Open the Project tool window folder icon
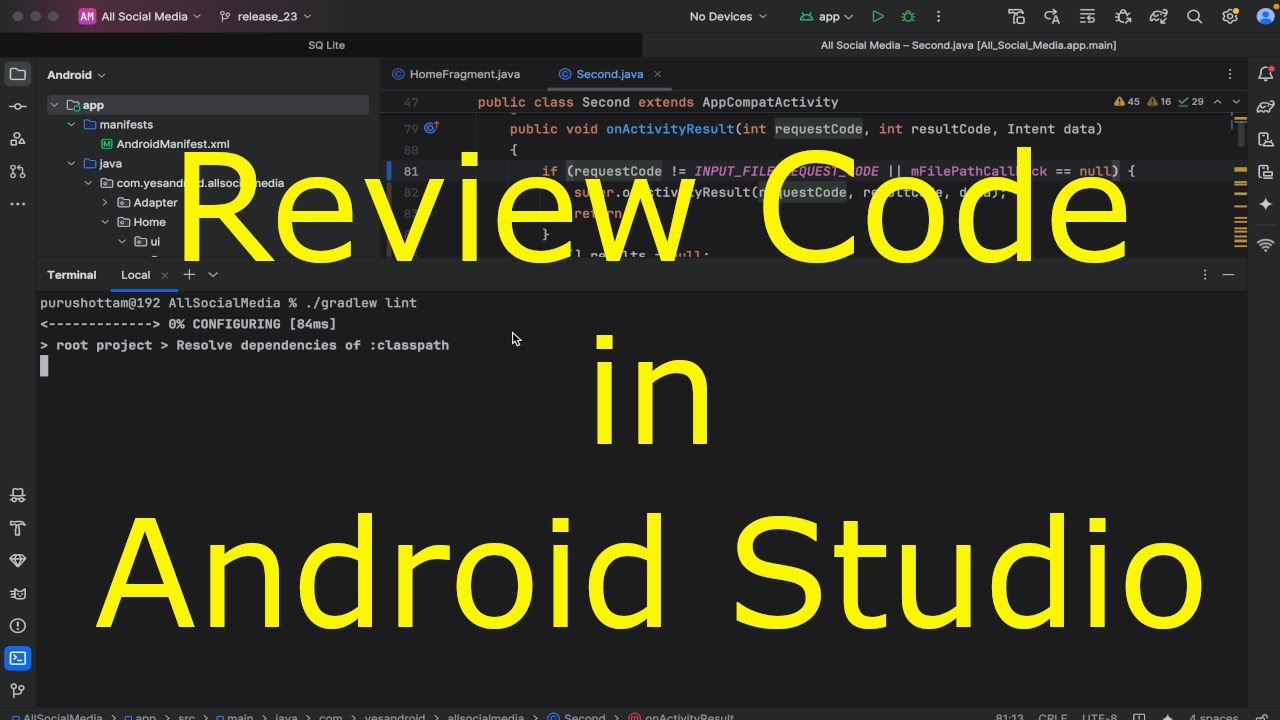The width and height of the screenshot is (1280, 720). (x=17, y=74)
